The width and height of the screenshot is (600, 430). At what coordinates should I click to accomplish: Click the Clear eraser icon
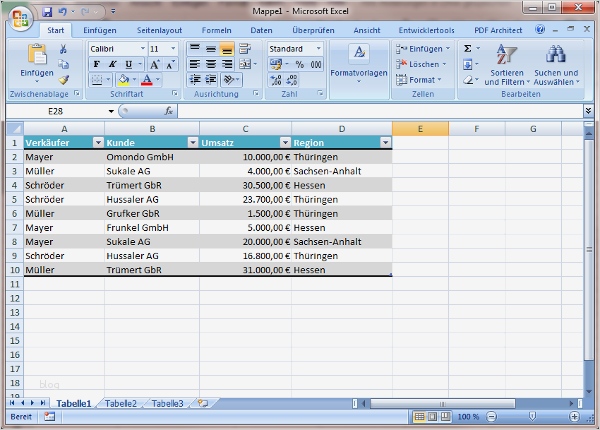[x=468, y=80]
